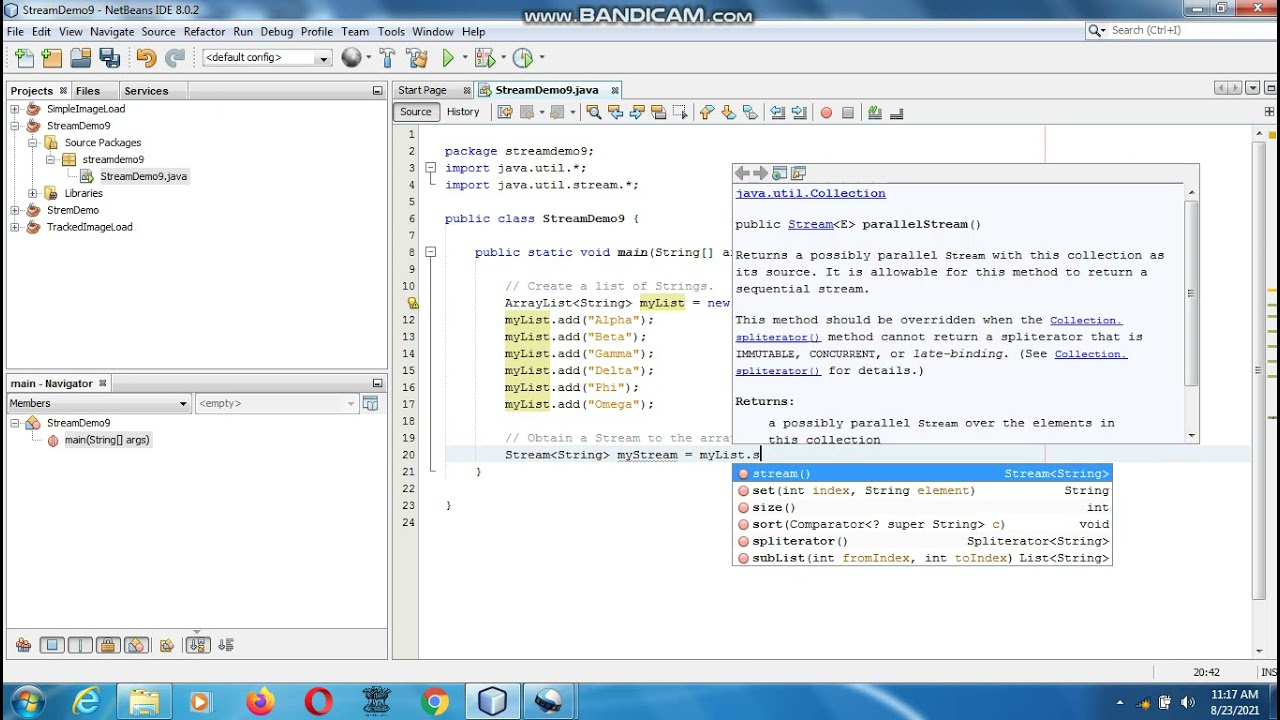Toggle the Rectangular Selection icon

[x=680, y=113]
